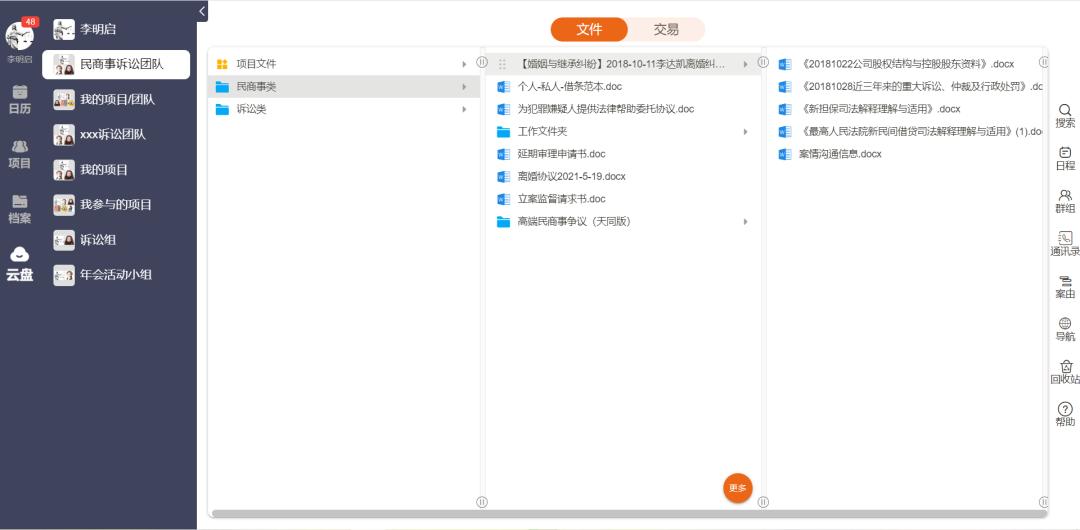The height and width of the screenshot is (530, 1080).
Task: Open the 通讯录 contacts tool
Action: tap(1065, 245)
